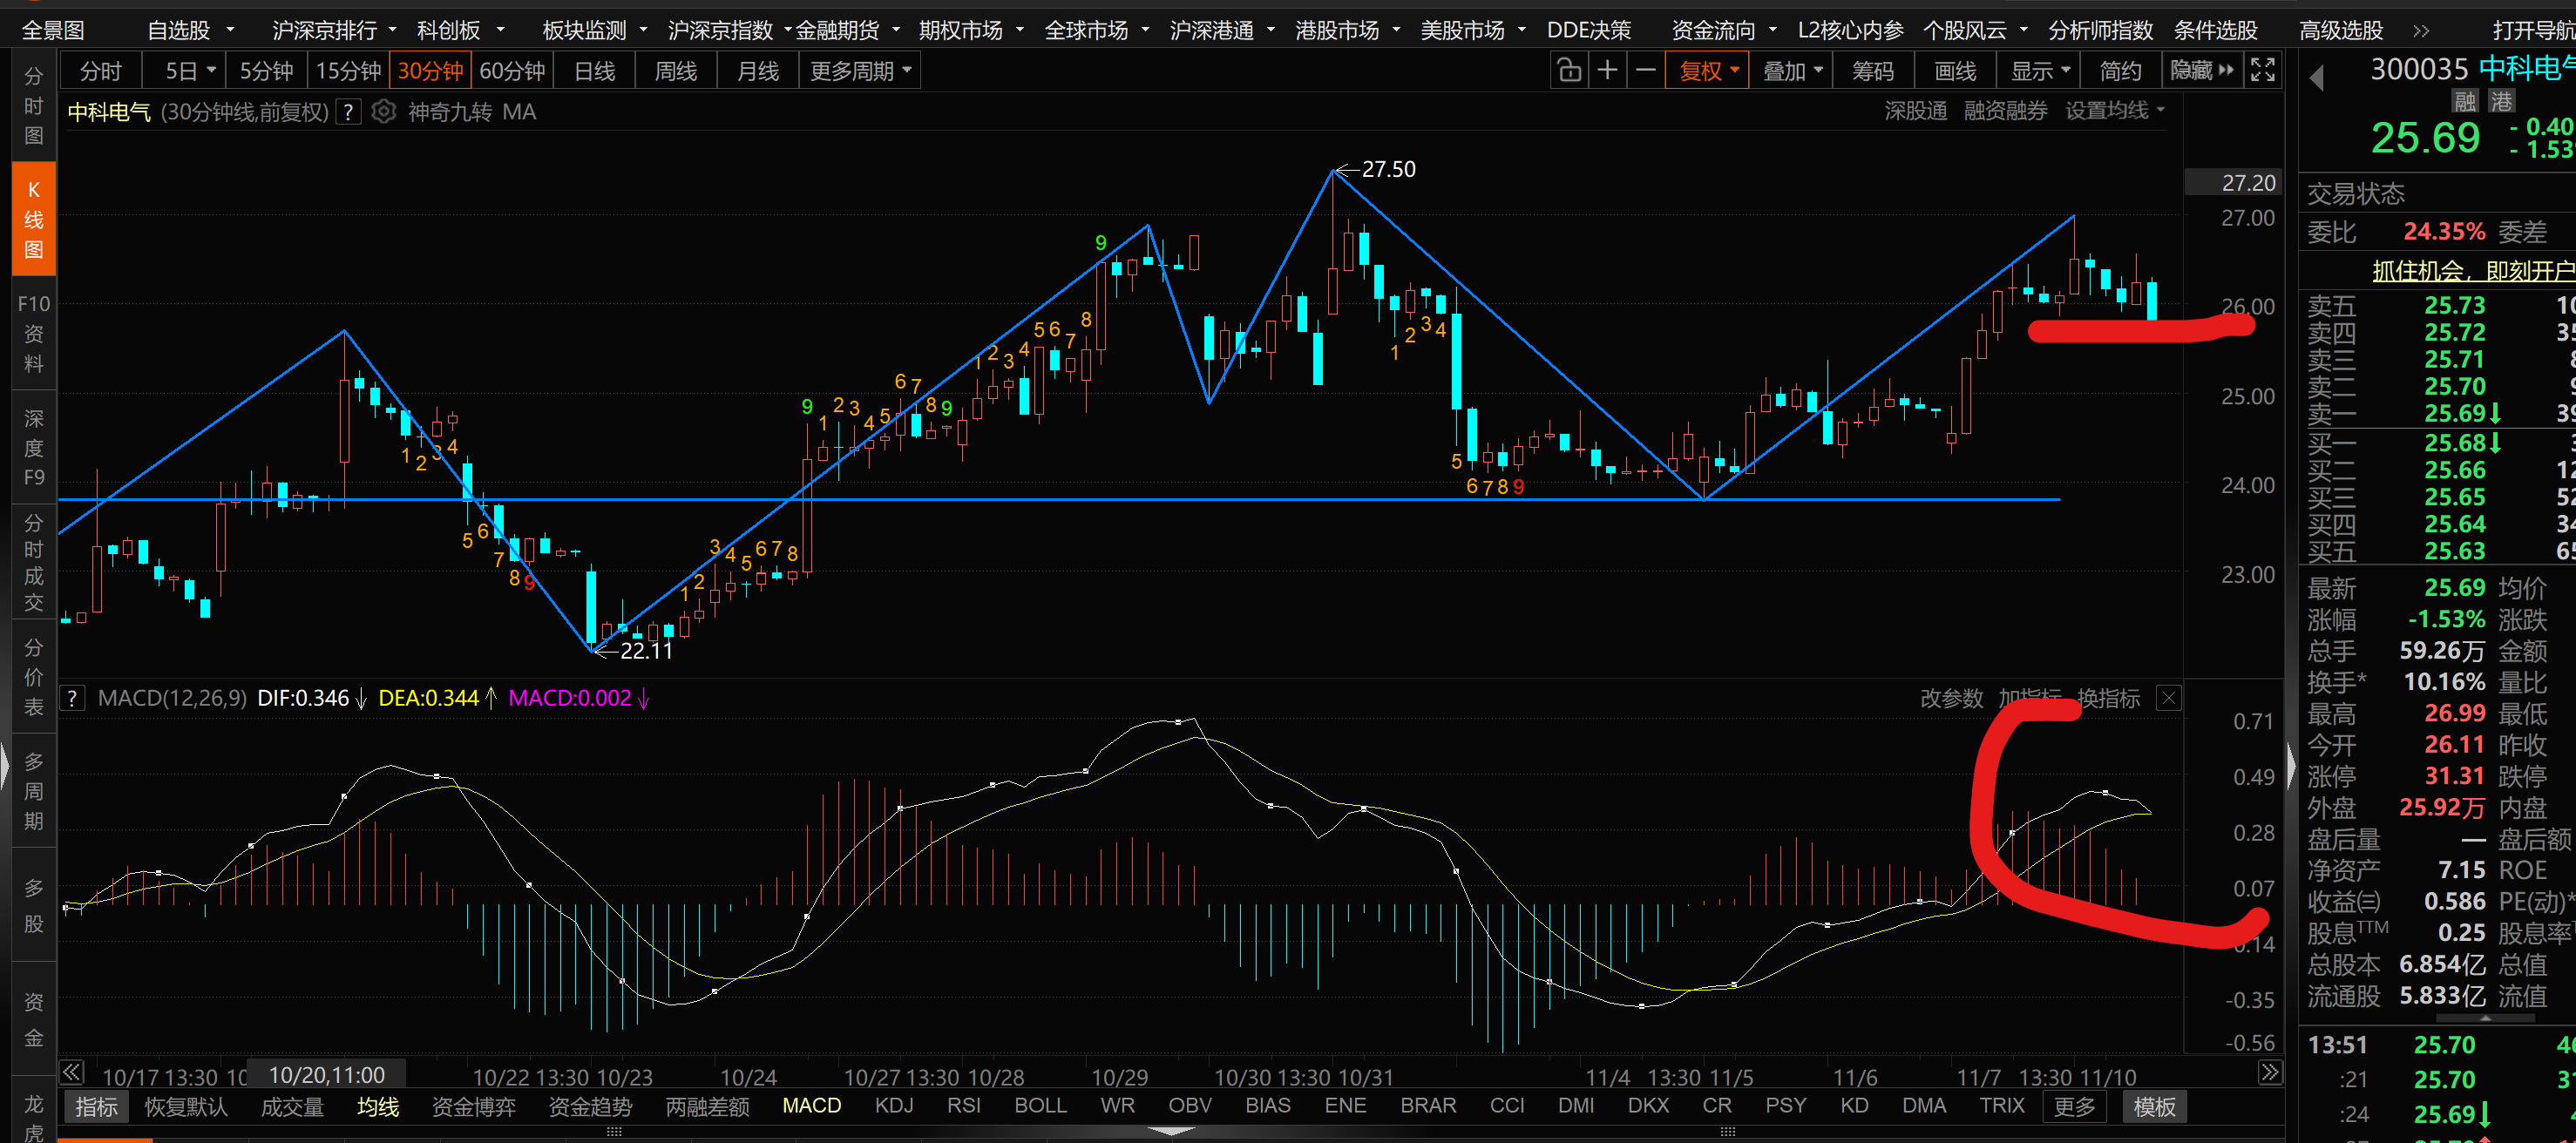Screen dimensions: 2576x1143
Task: Zoom out the chart with the minus icon
Action: pos(1646,71)
